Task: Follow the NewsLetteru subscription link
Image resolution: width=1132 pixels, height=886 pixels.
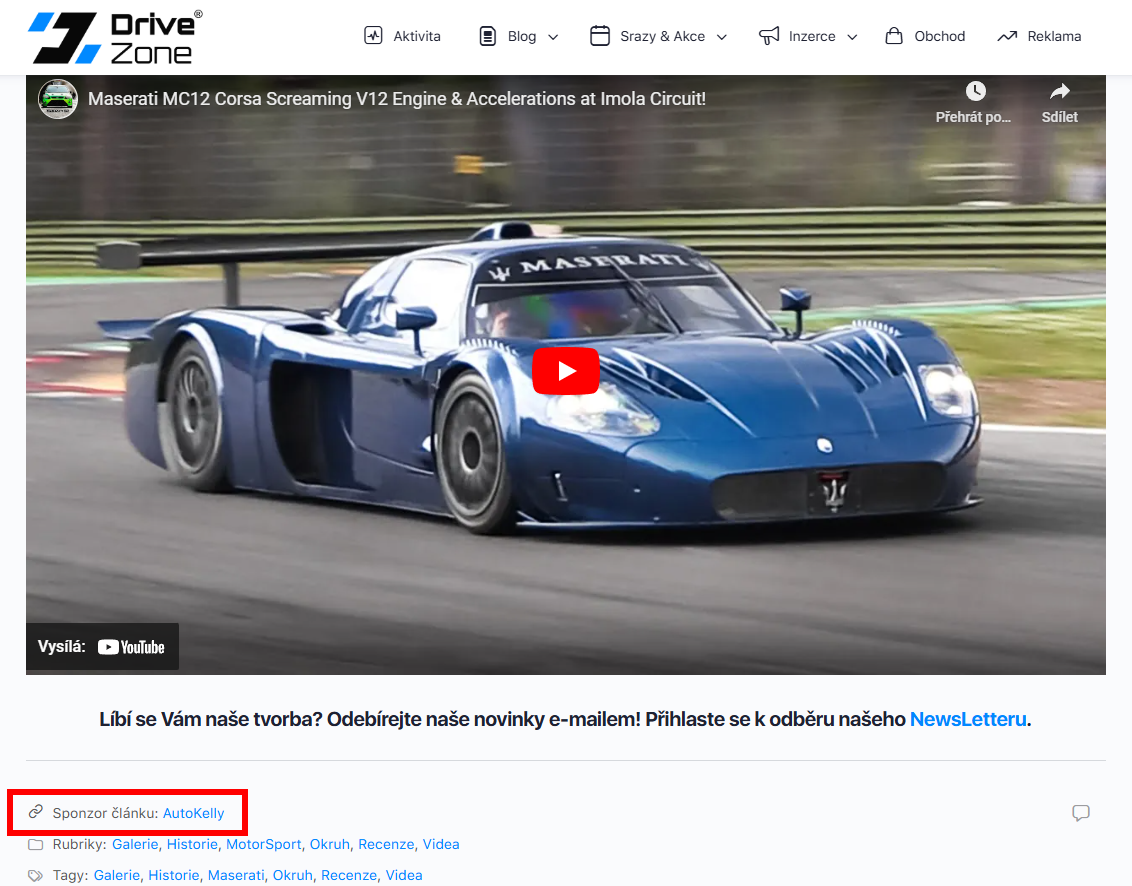Action: (968, 719)
